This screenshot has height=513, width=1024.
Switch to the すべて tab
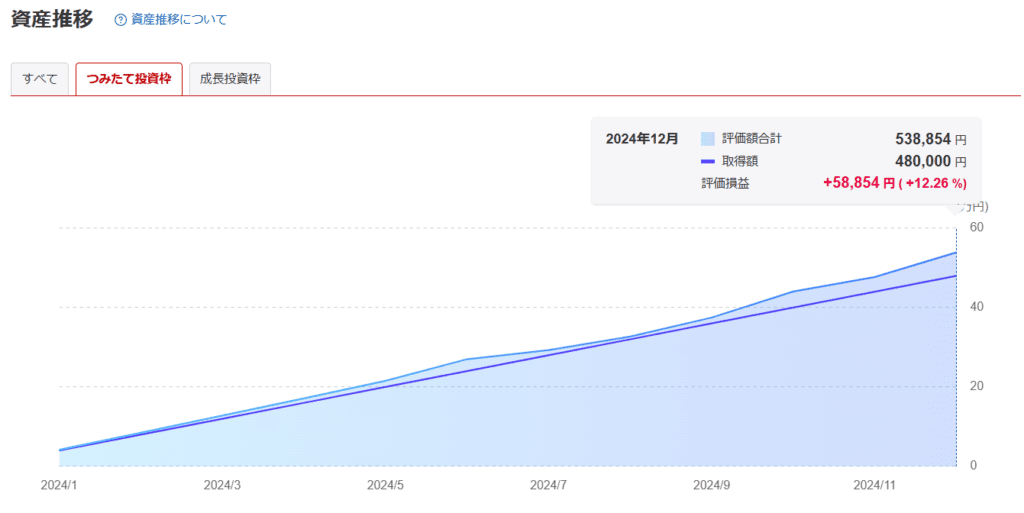(40, 80)
